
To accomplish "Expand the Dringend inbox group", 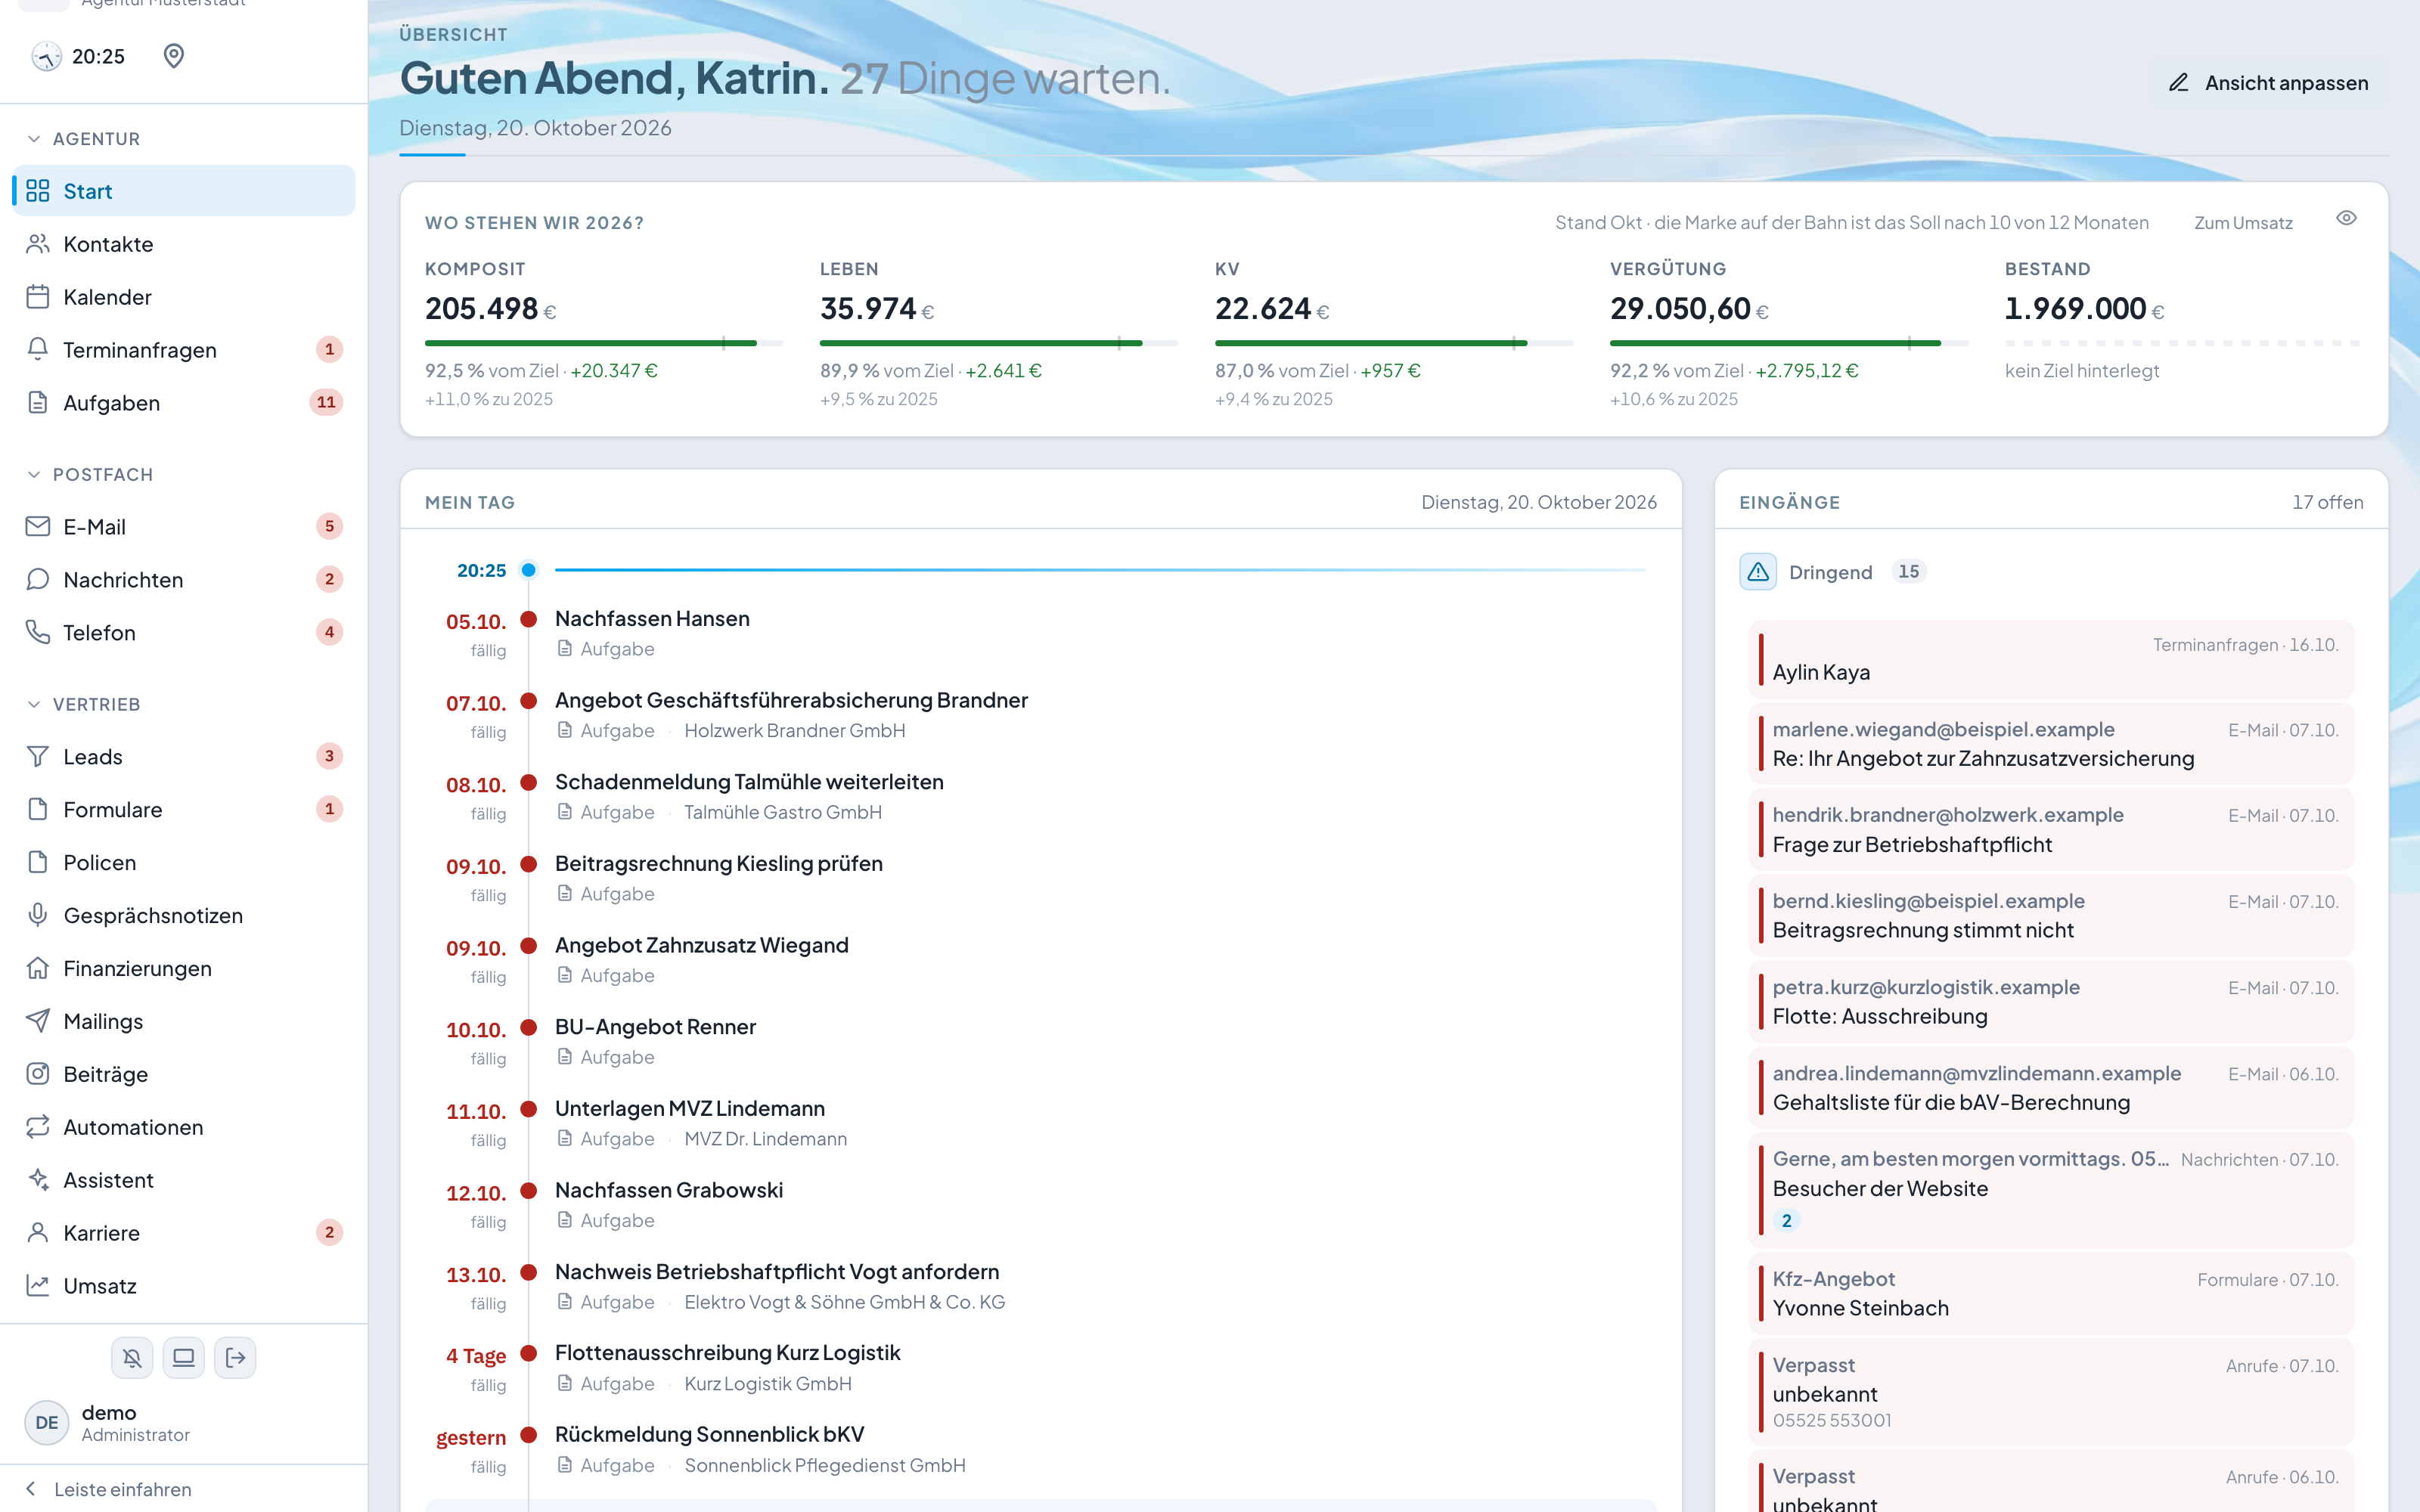I will pyautogui.click(x=1832, y=572).
